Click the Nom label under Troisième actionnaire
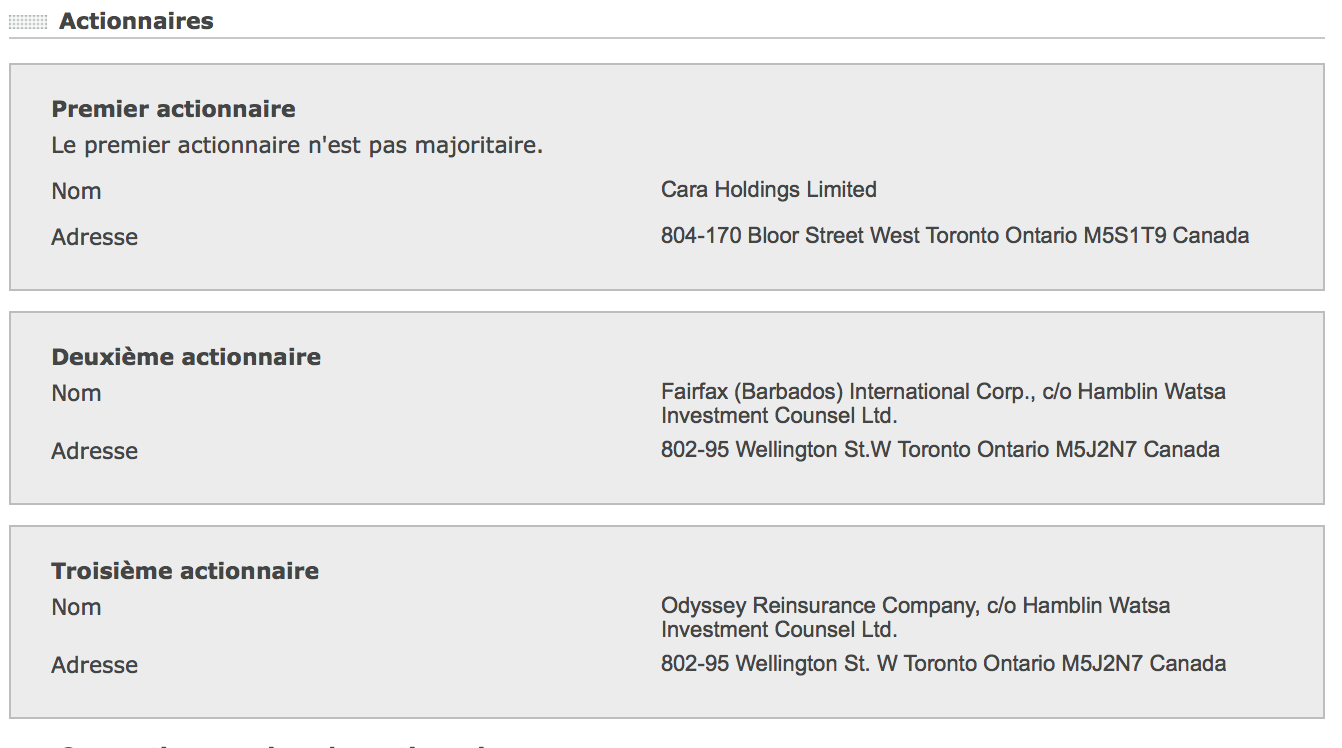1342x748 pixels. [76, 607]
